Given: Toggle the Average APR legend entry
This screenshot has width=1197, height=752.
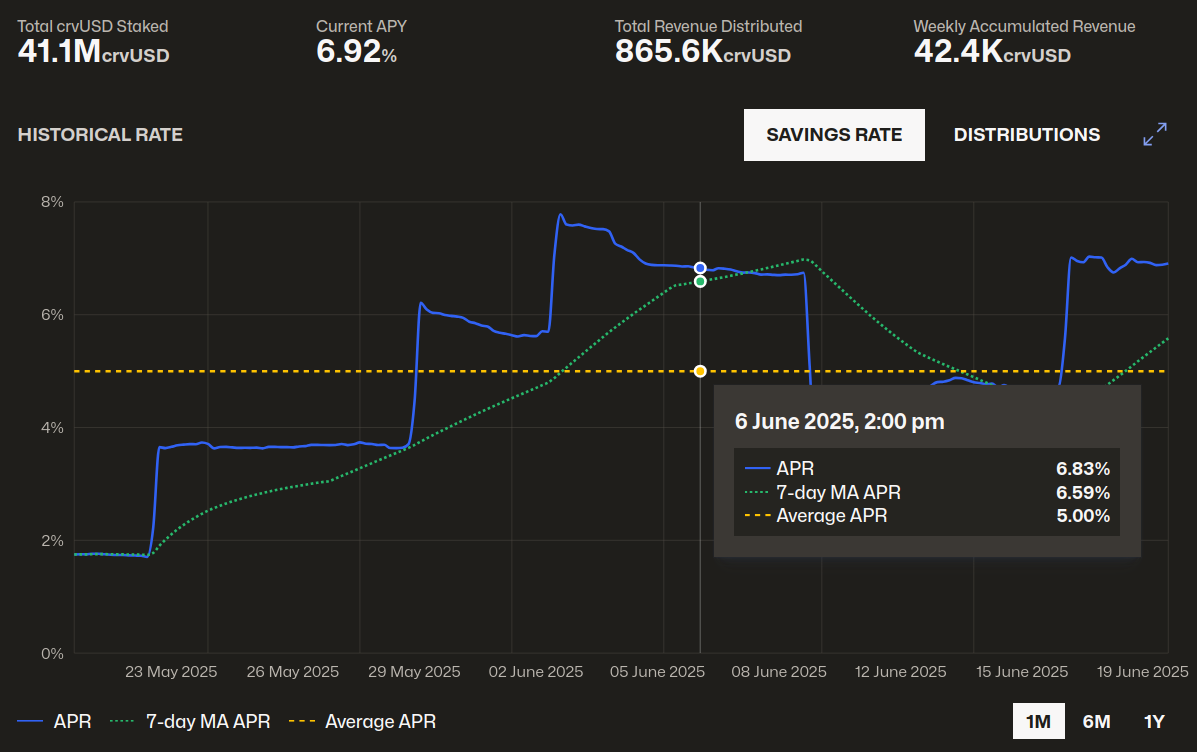Looking at the screenshot, I should [362, 721].
